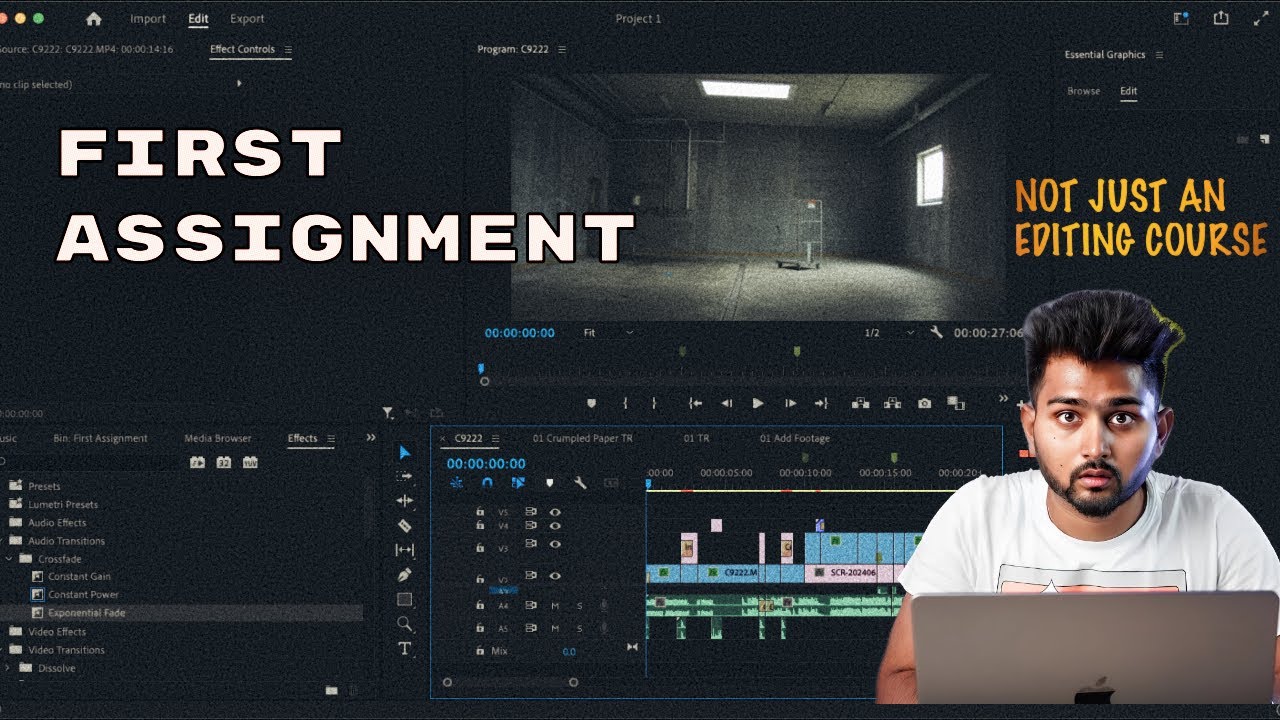The width and height of the screenshot is (1280, 720).
Task: Toggle V4 track output eye
Action: (555, 525)
